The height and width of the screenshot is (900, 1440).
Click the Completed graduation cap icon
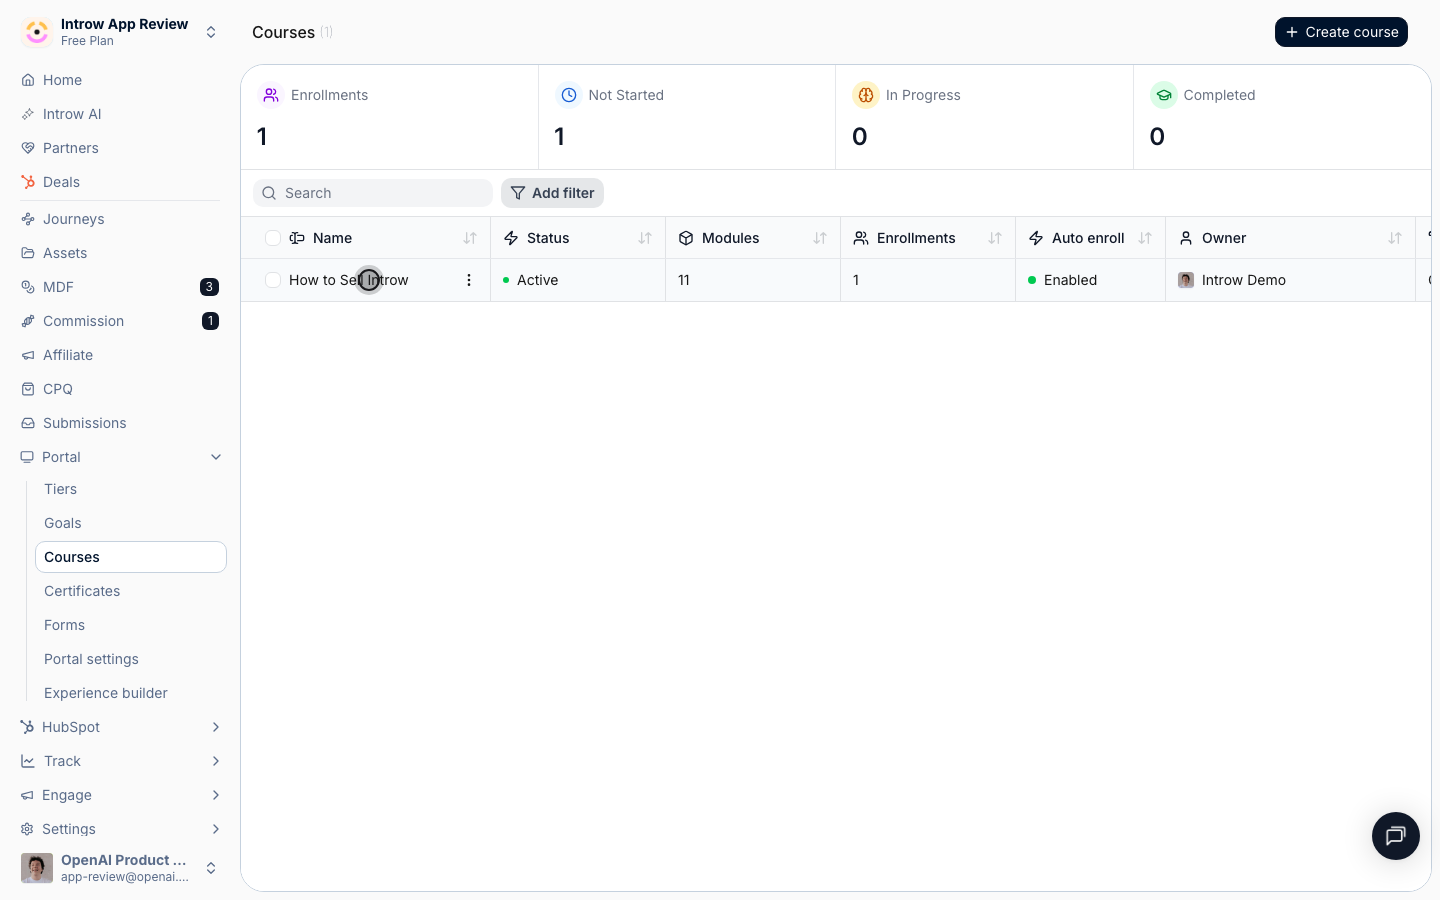click(1164, 95)
